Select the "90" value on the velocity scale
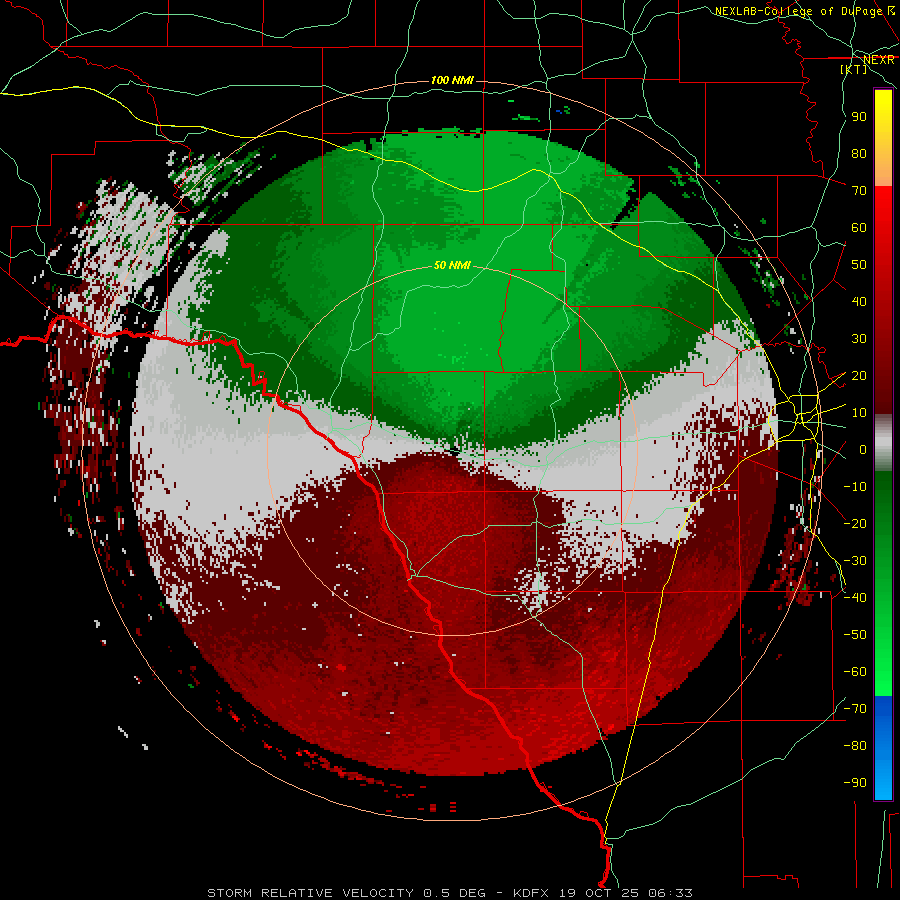The width and height of the screenshot is (900, 900). coord(859,117)
